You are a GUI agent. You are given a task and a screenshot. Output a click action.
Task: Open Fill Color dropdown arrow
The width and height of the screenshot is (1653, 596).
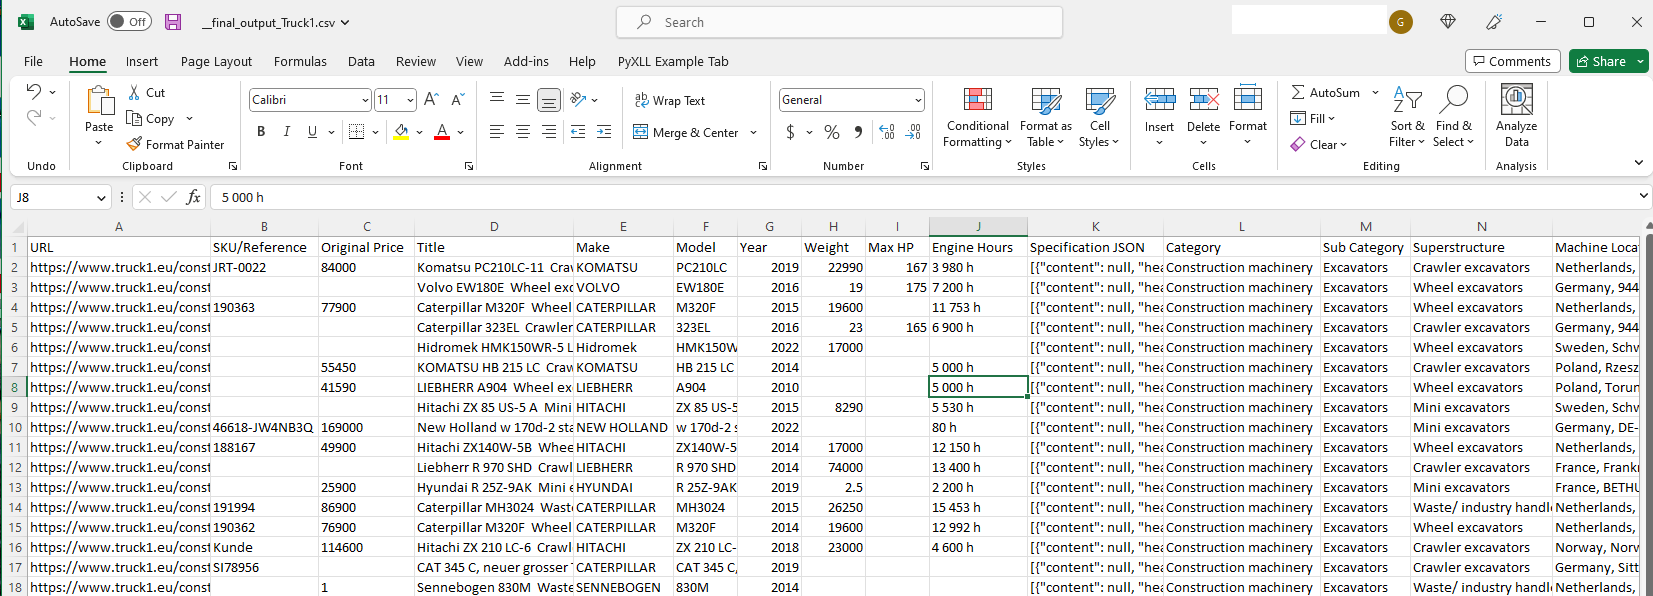coord(419,131)
